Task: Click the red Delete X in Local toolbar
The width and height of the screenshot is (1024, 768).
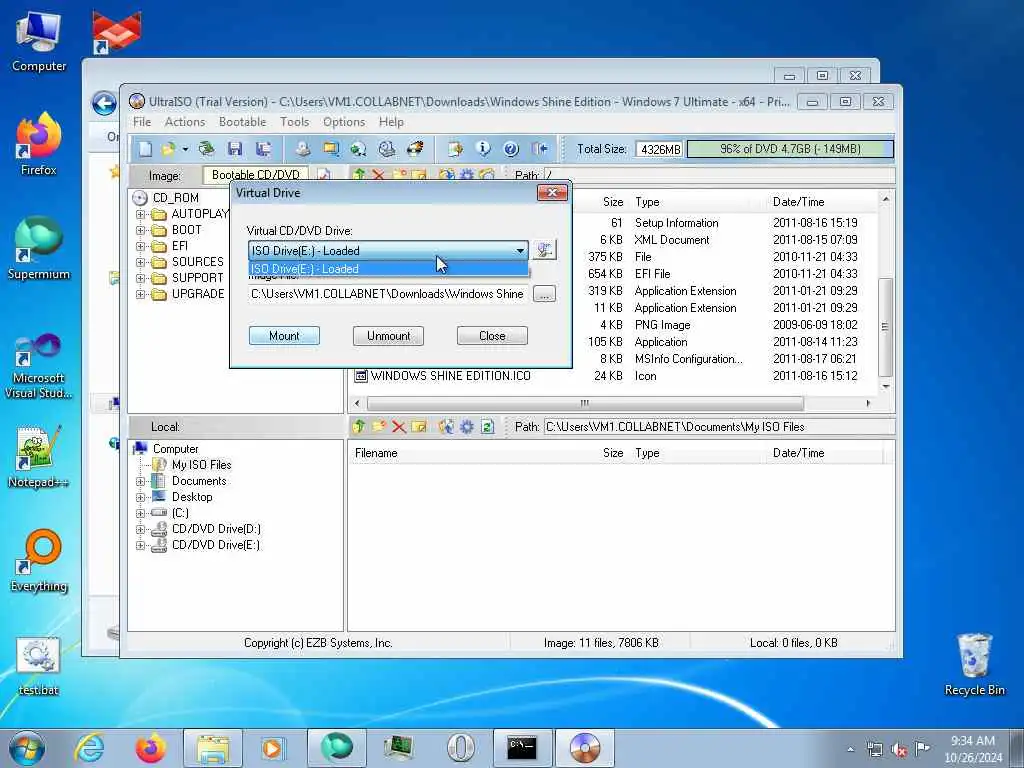Action: tap(398, 427)
